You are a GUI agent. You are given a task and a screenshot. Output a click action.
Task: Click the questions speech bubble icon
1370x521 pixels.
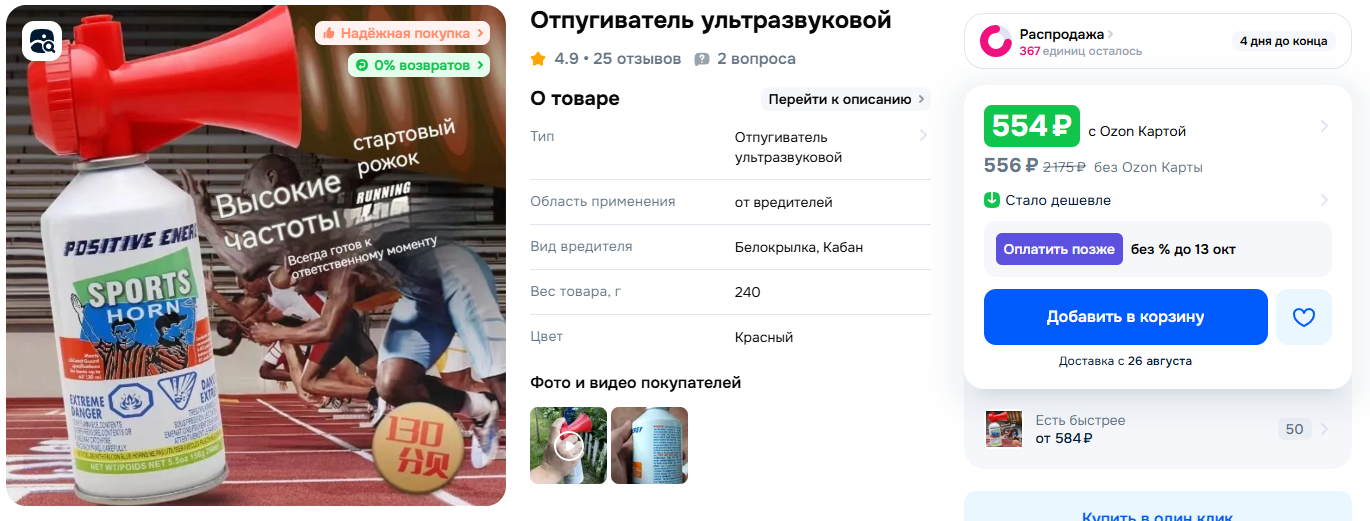[702, 59]
